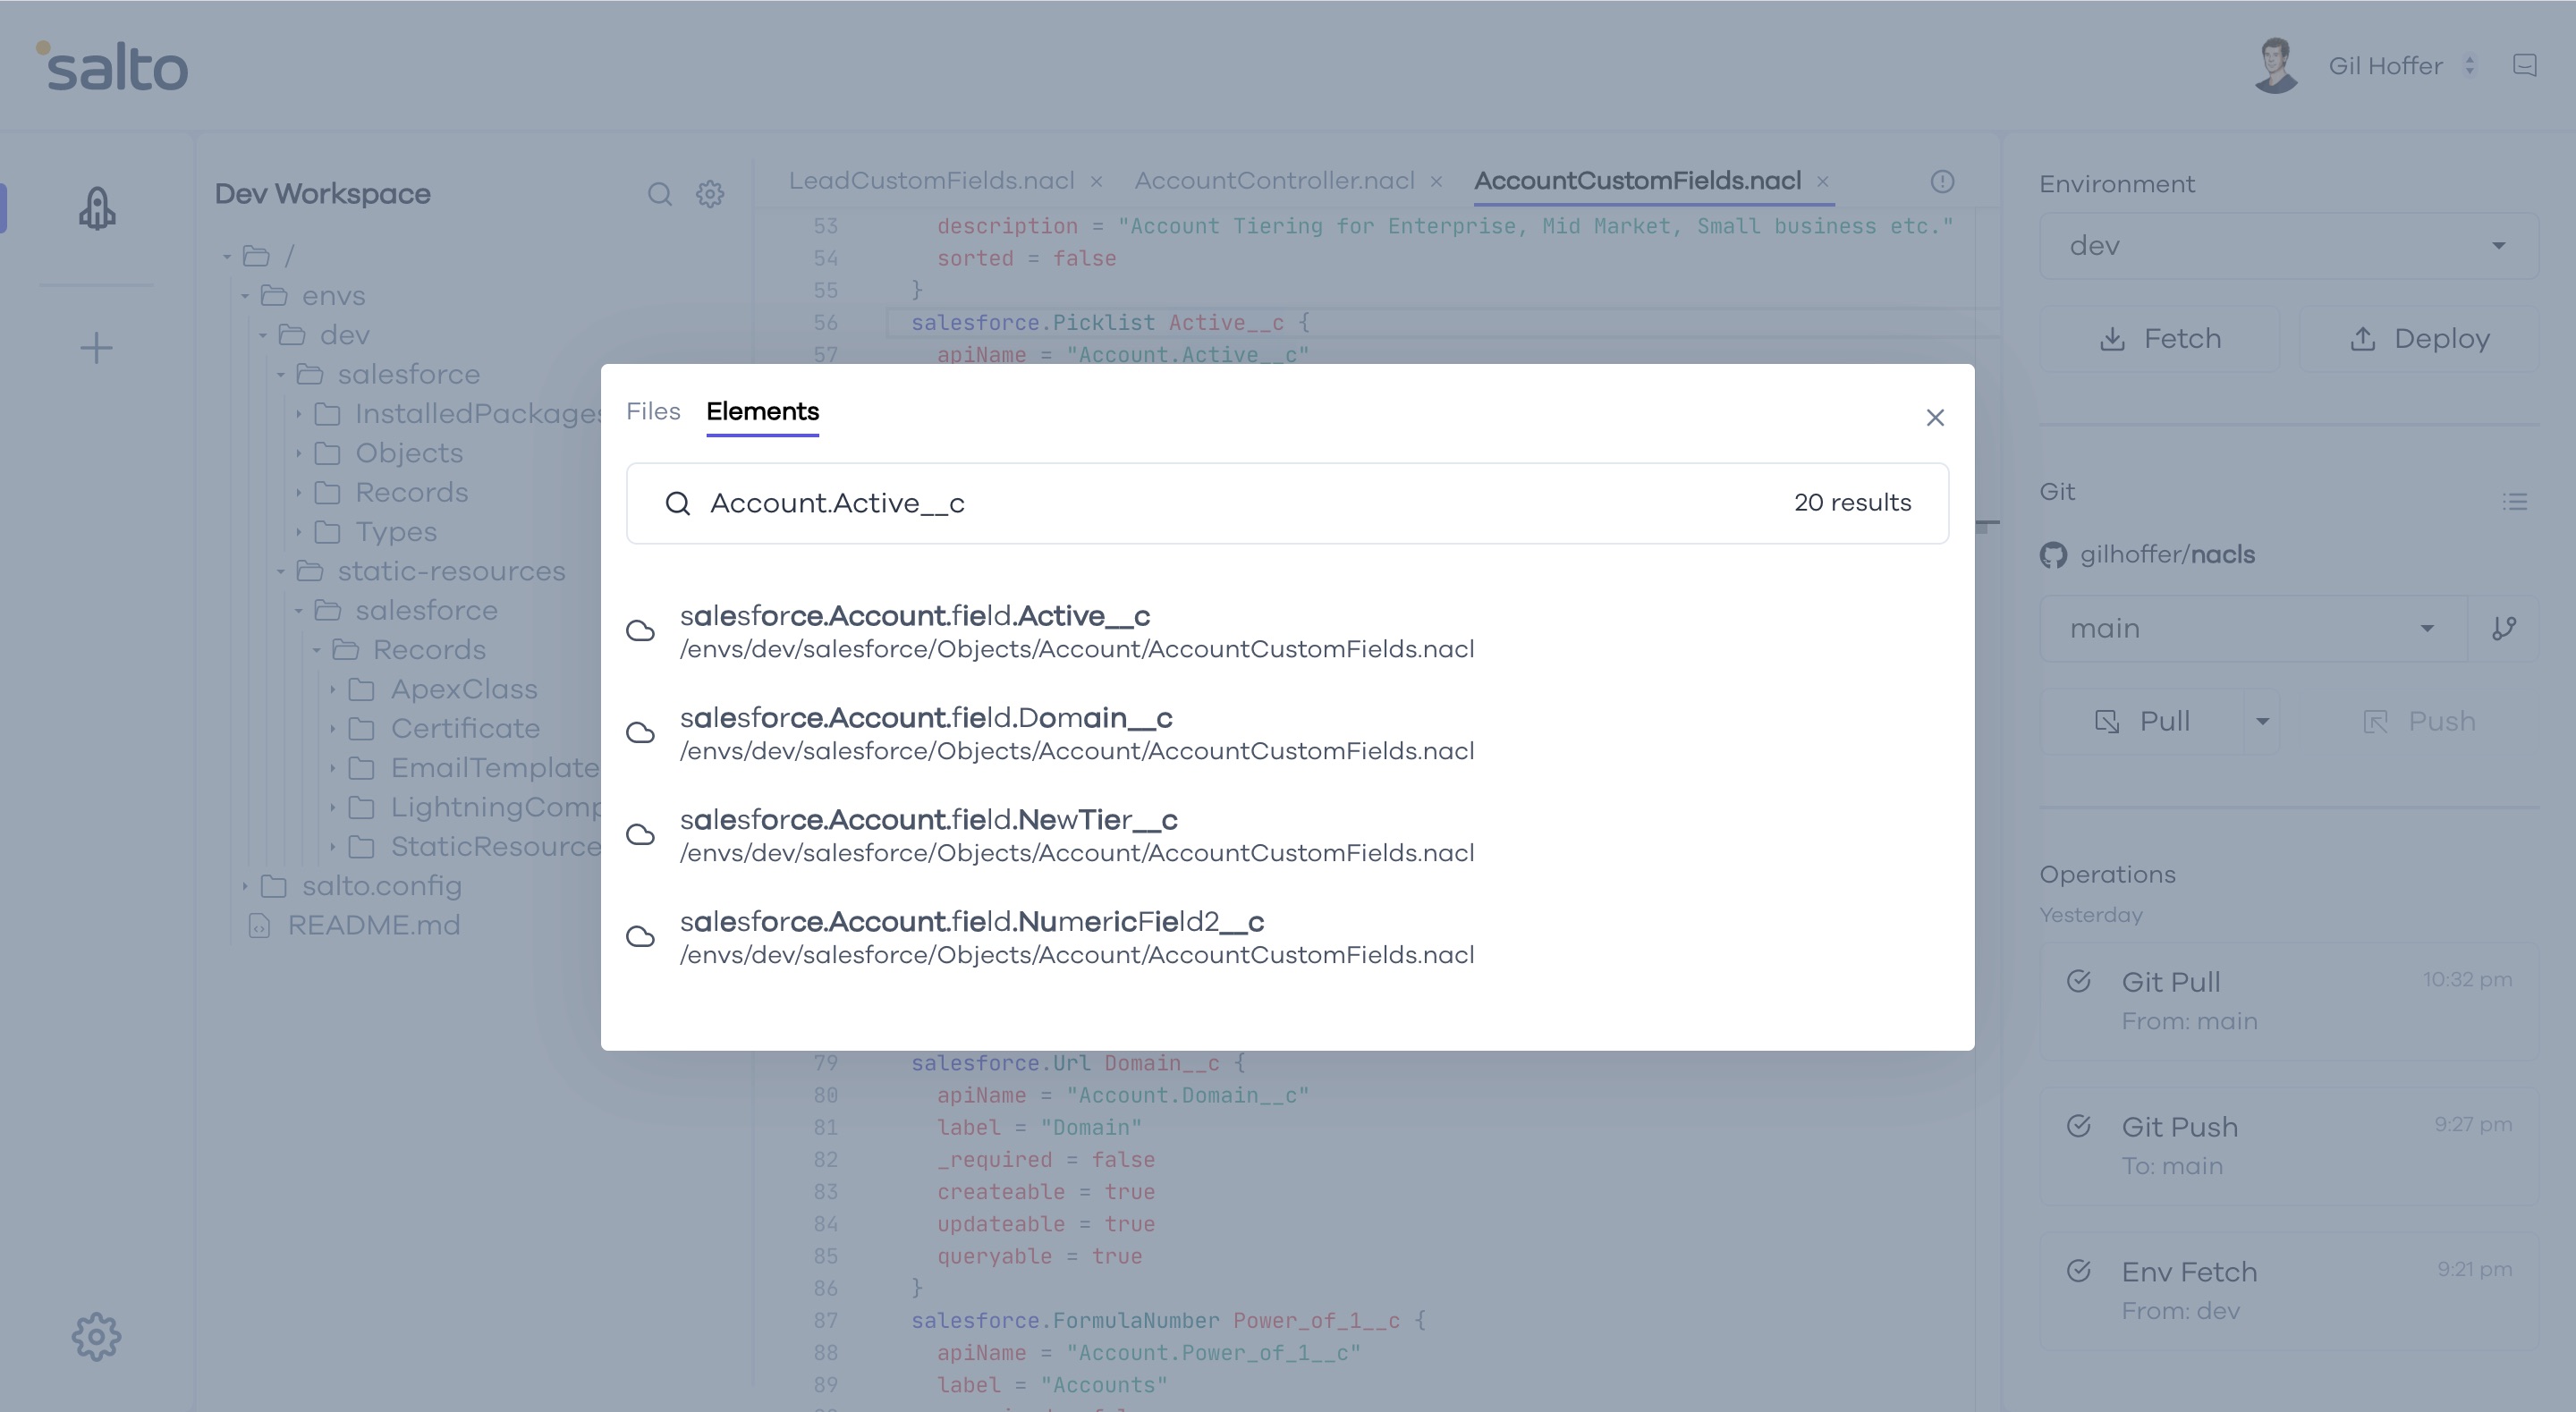Close the search dialog
The width and height of the screenshot is (2576, 1412).
pos(1935,417)
